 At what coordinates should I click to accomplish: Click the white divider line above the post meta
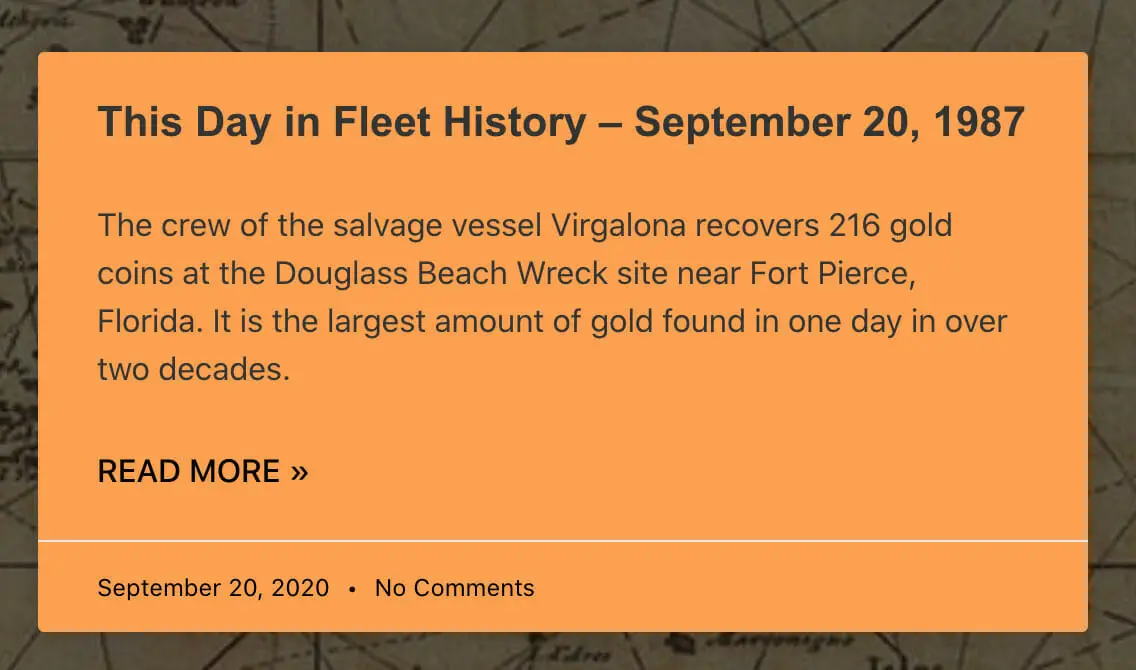tap(563, 540)
